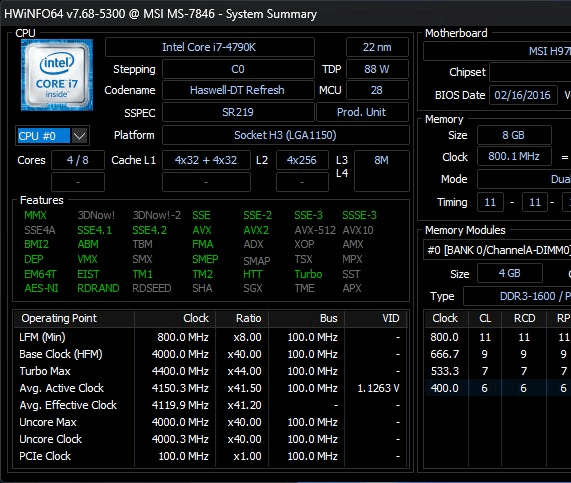Click the Haswell-DT Refresh codename field
This screenshot has height=483, width=571.
237,90
